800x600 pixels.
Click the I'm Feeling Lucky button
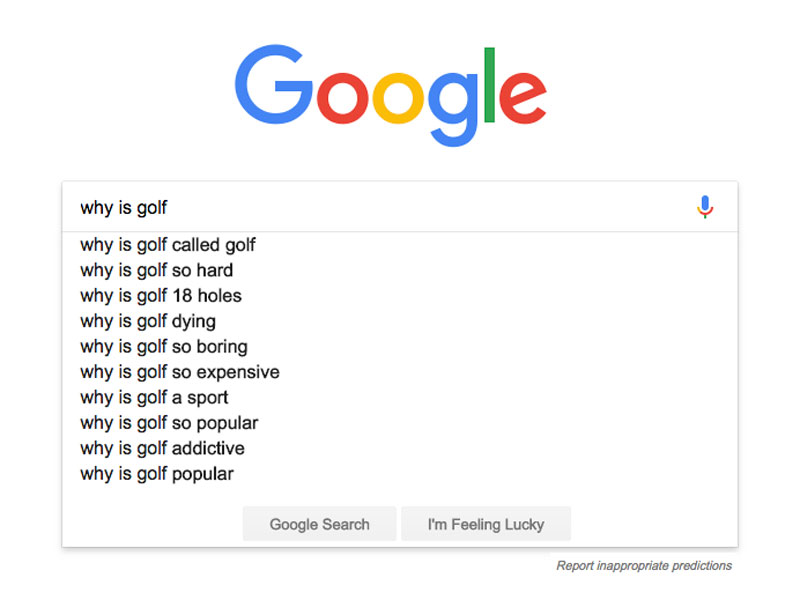click(486, 523)
